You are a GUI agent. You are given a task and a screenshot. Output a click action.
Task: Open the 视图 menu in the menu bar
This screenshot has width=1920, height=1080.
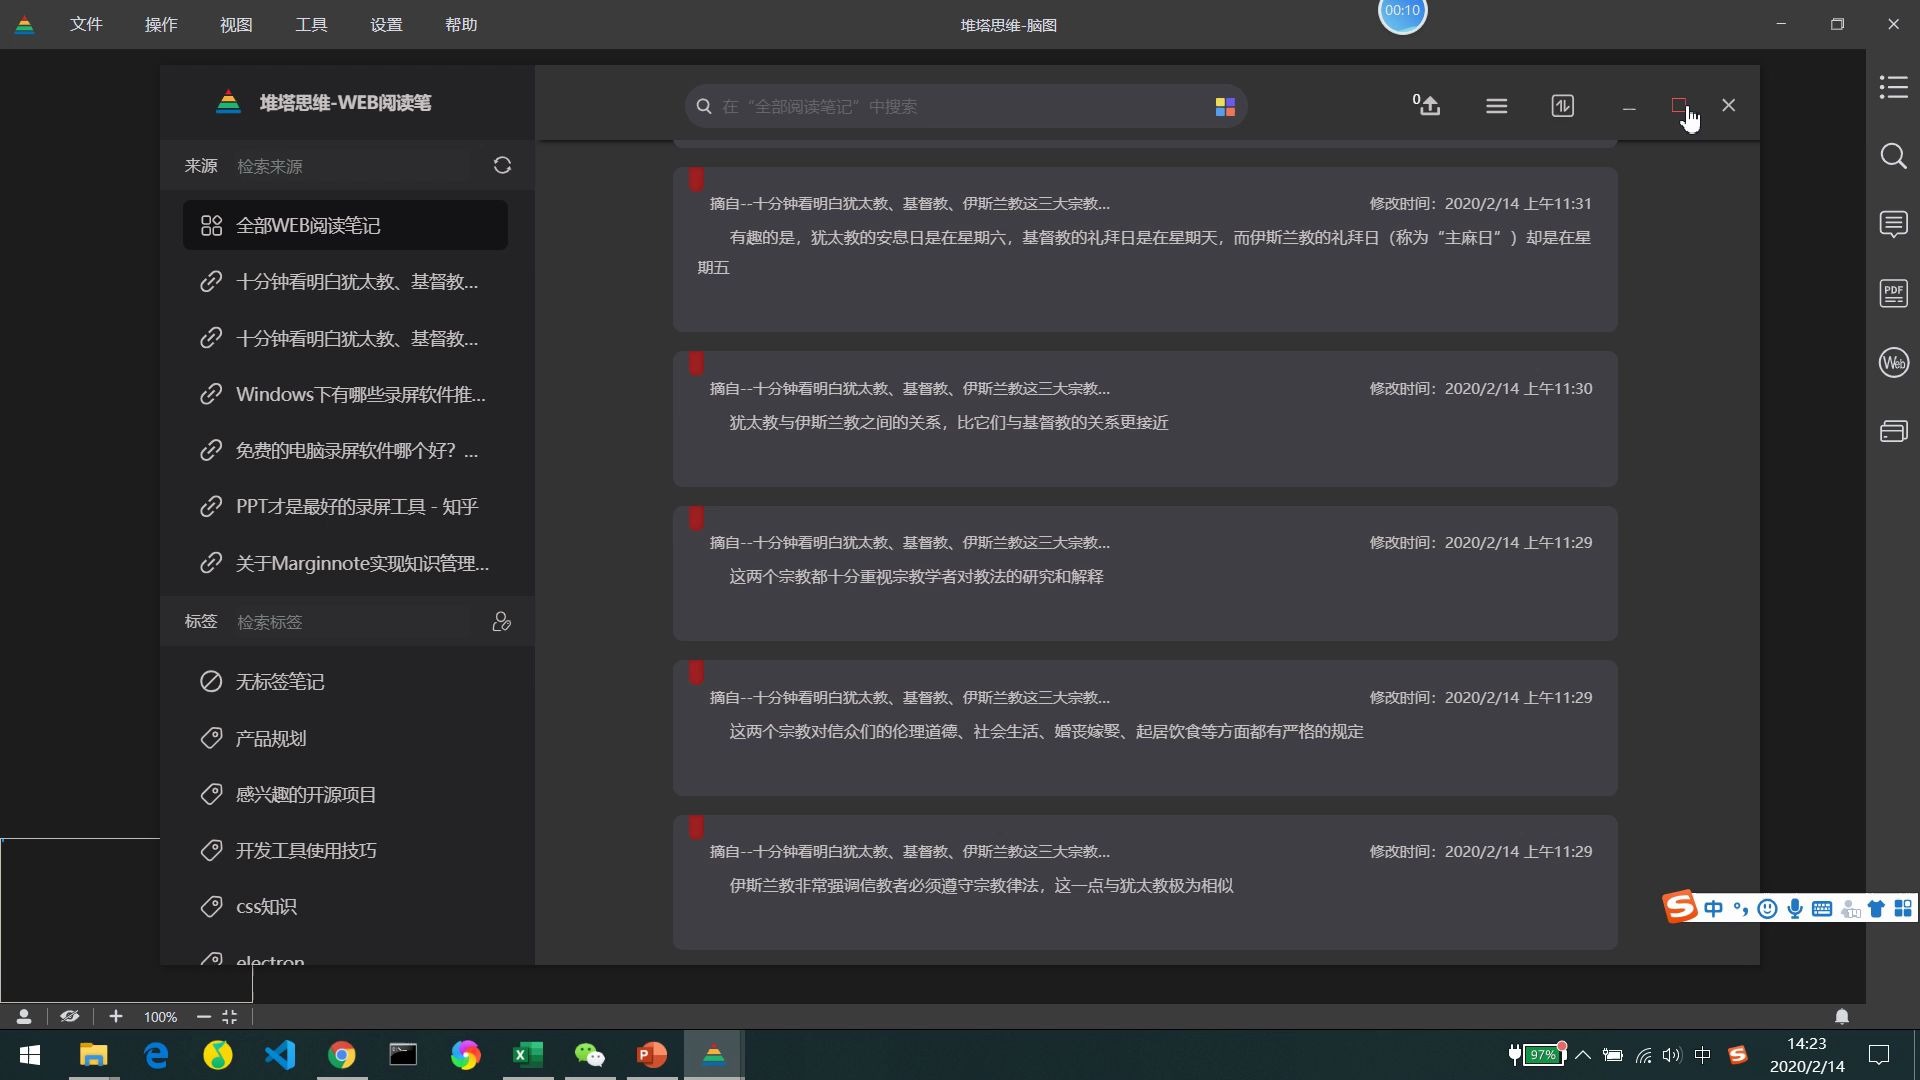pyautogui.click(x=236, y=24)
